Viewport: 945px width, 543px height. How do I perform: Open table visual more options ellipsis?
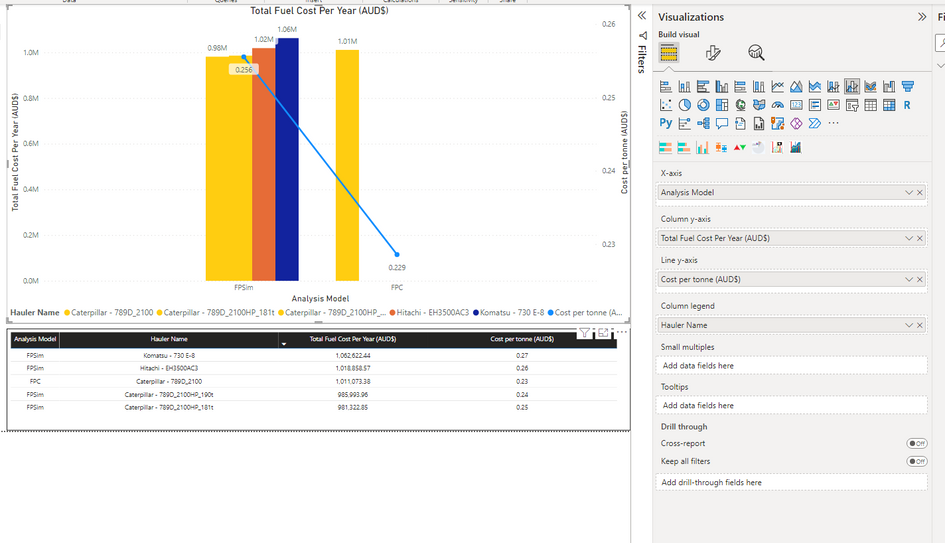(621, 332)
